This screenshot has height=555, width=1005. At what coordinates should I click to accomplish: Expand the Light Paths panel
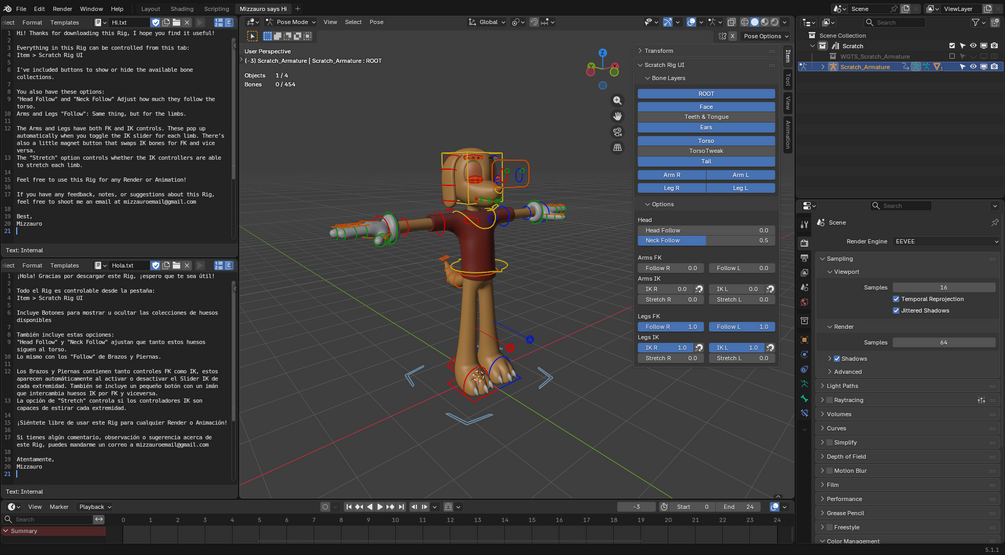(x=908, y=386)
